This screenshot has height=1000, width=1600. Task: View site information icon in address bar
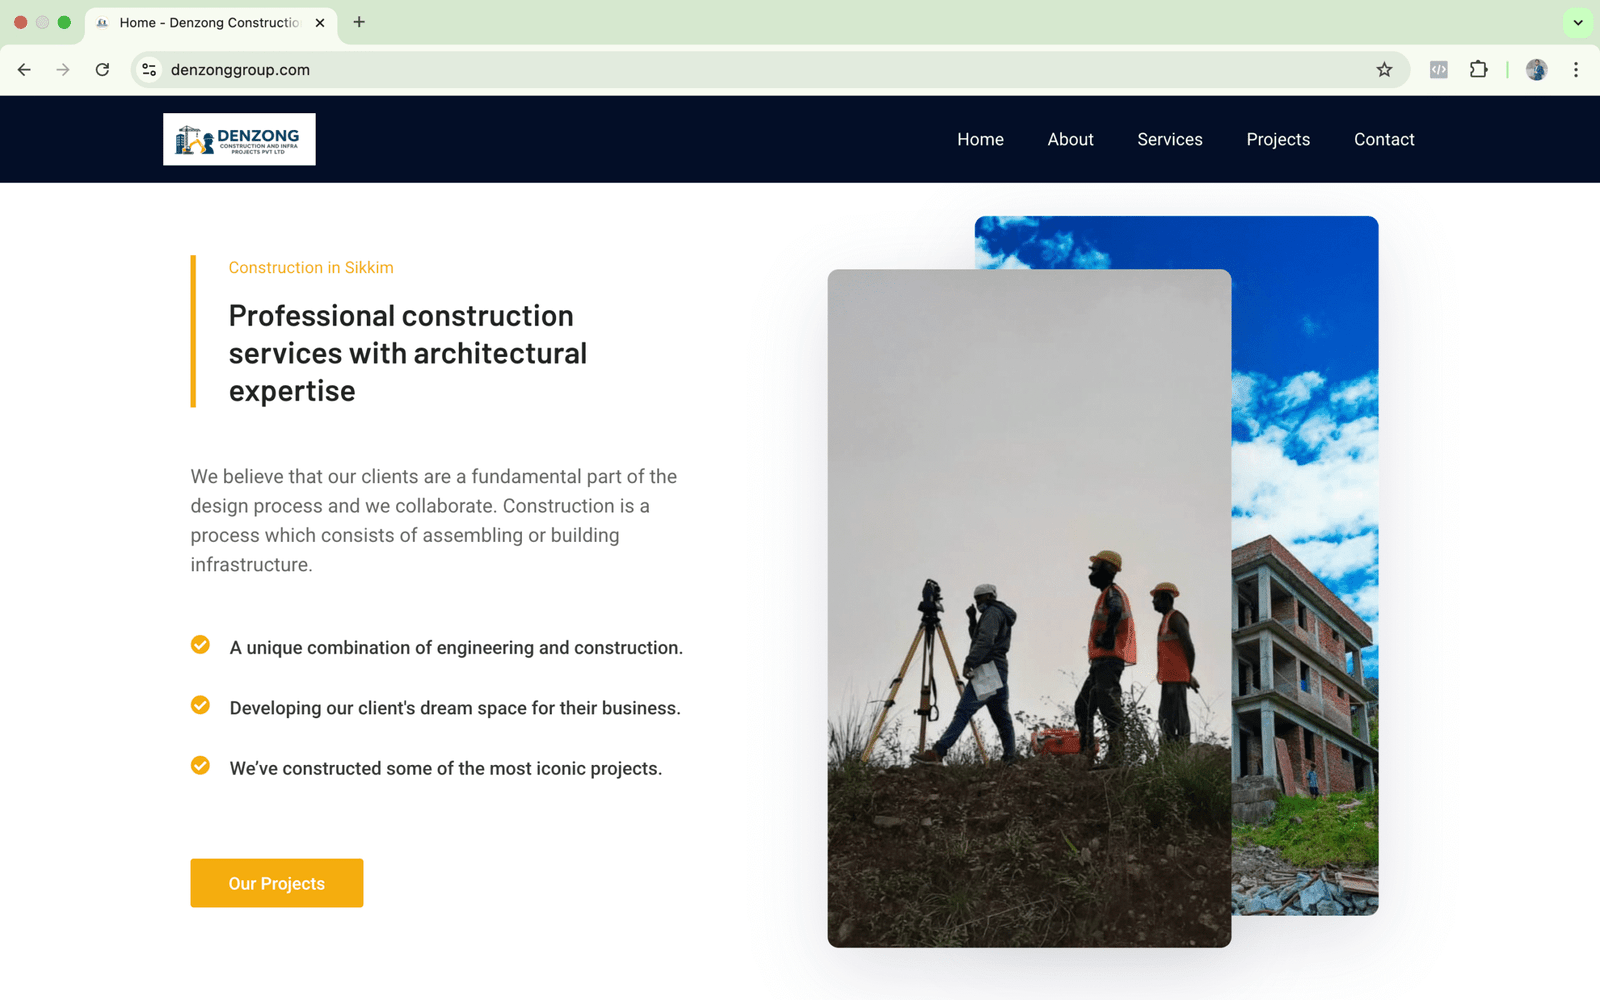point(149,70)
